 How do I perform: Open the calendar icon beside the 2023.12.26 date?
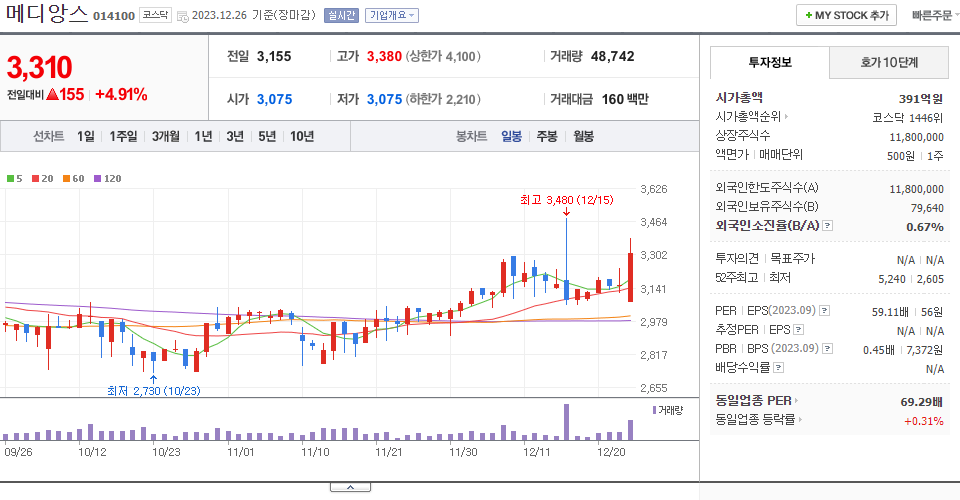point(182,17)
